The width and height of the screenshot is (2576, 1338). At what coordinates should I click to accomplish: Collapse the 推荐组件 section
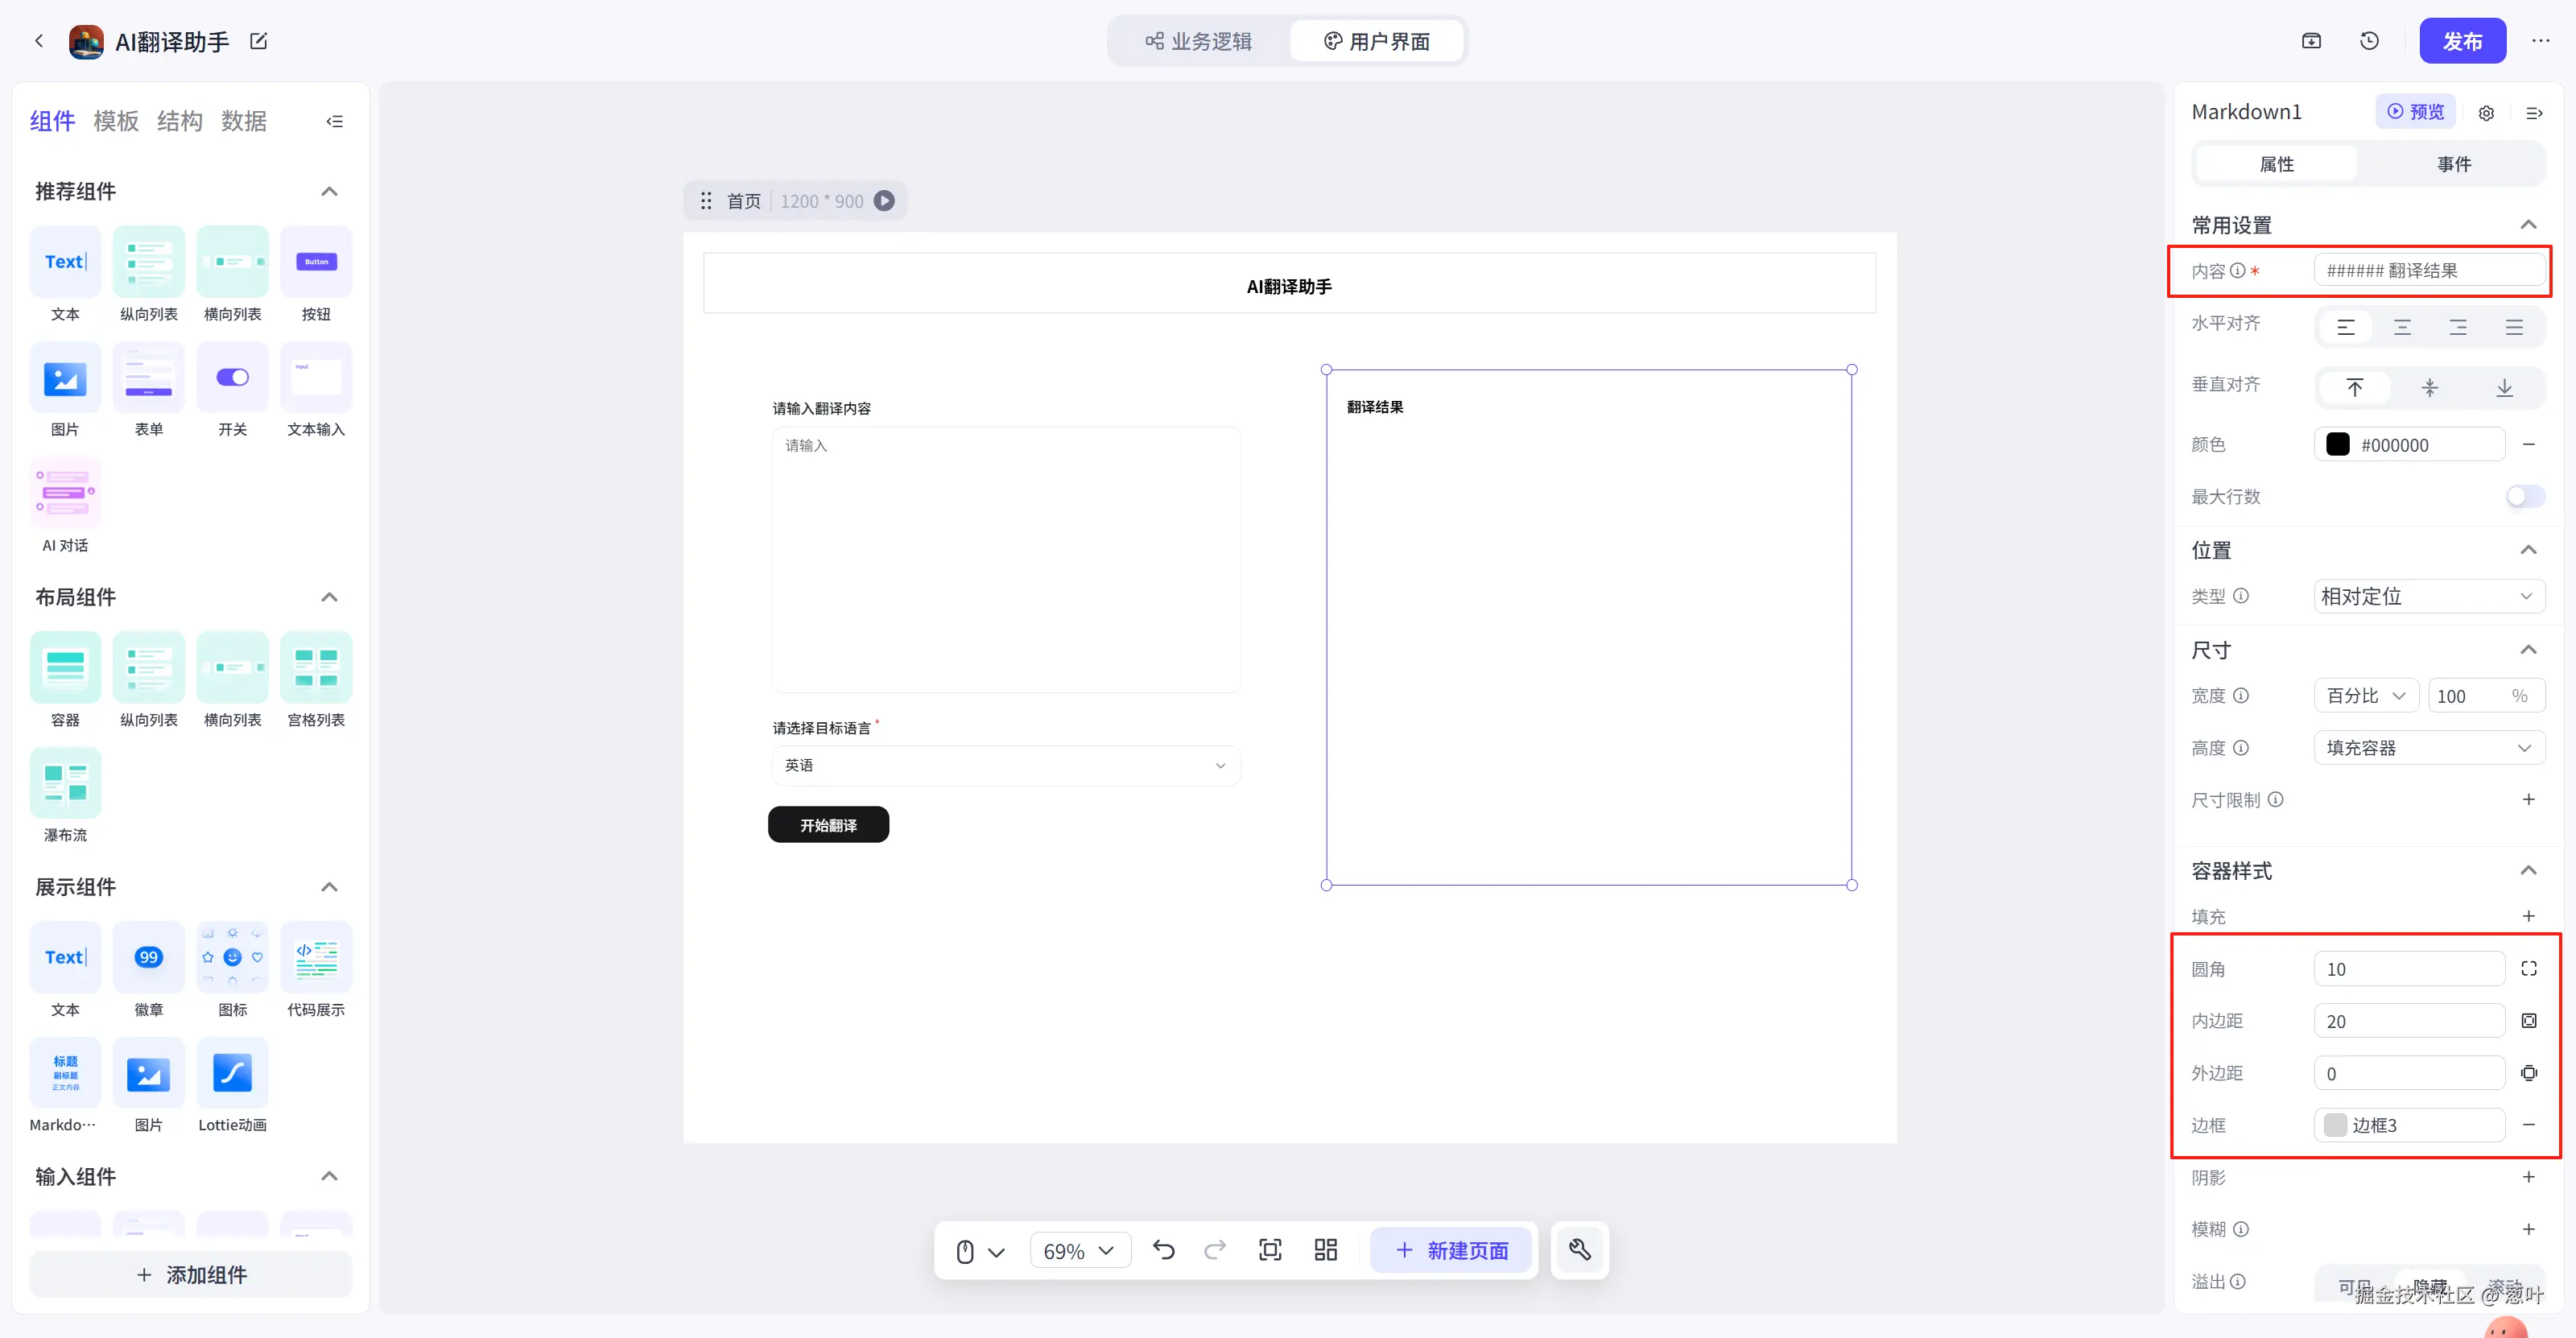329,191
